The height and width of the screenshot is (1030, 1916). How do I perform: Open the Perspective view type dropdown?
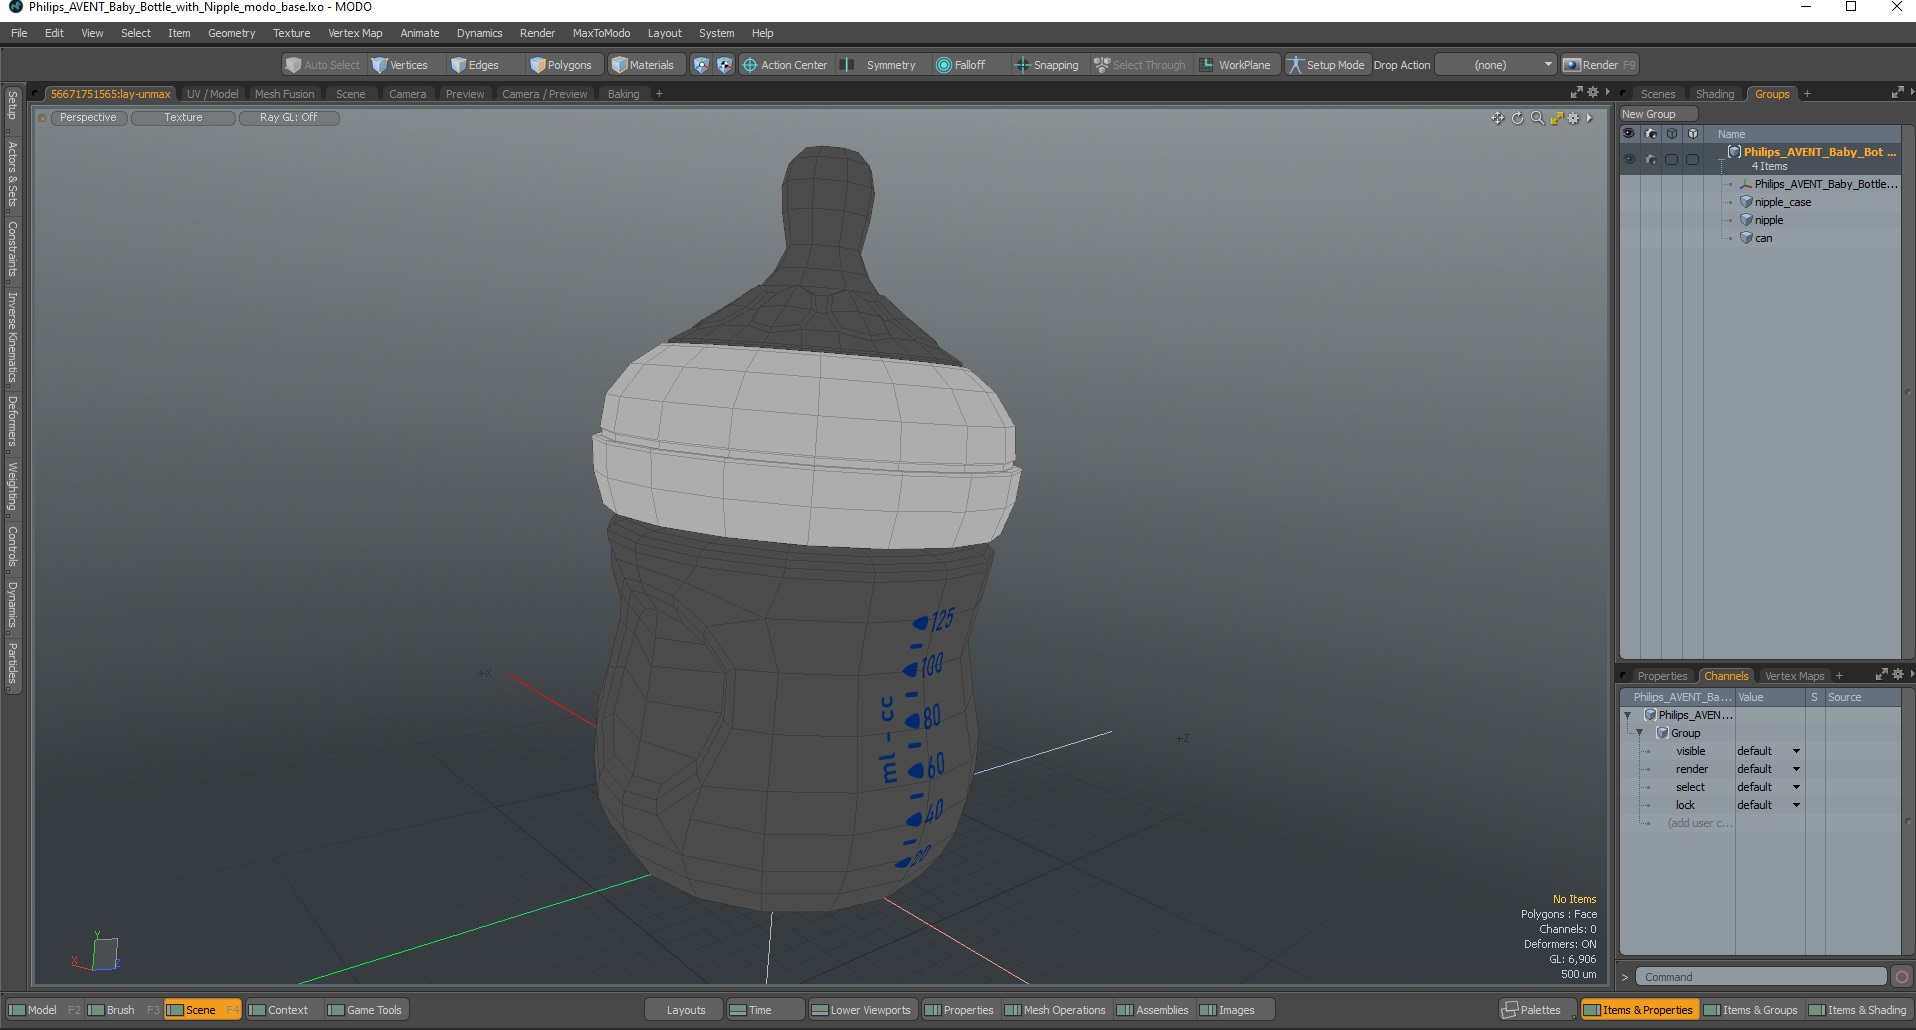(x=88, y=118)
